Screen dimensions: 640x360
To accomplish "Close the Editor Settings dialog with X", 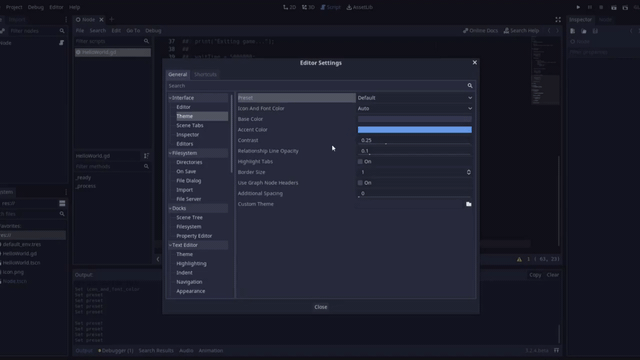I will point(474,62).
